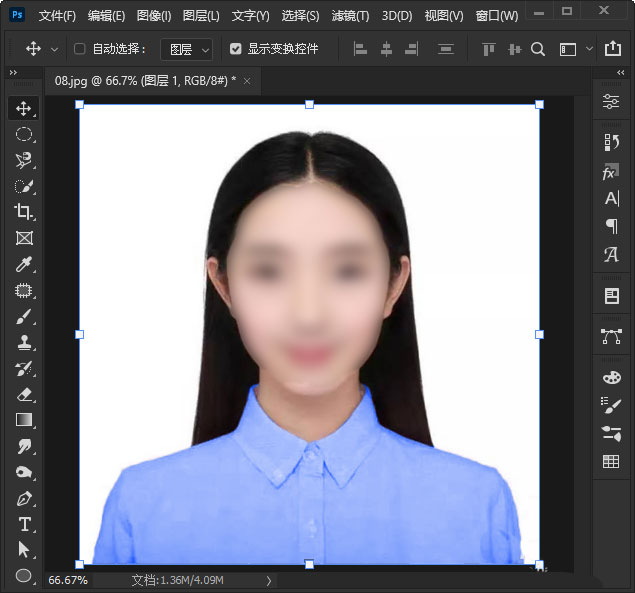Close the 08.jpg document tab
The height and width of the screenshot is (593, 635).
tap(247, 81)
